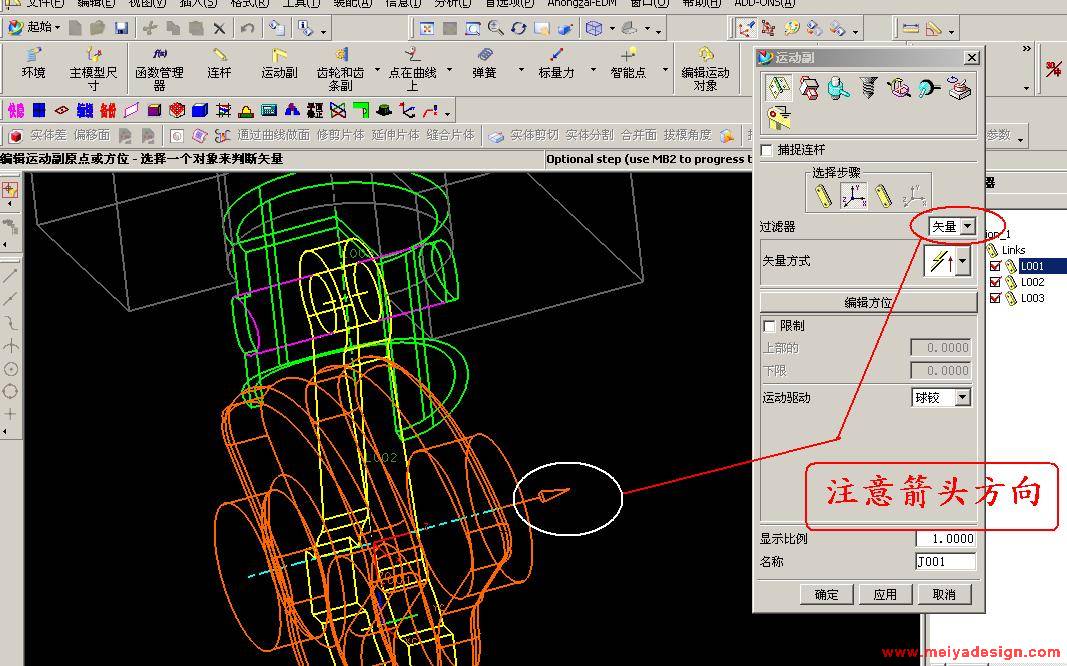Click the zoom magnifier icon

pos(495,28)
